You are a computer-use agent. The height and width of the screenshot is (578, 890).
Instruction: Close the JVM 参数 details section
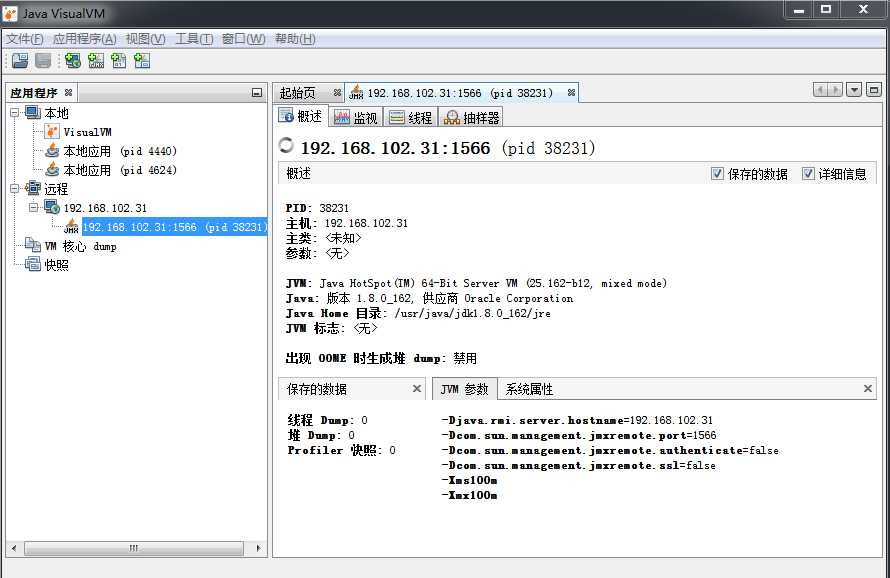click(867, 388)
